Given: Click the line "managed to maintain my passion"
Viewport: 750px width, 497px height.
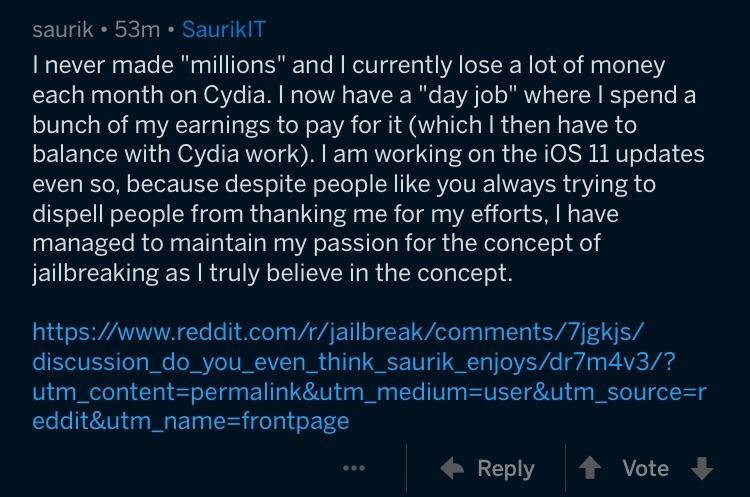Looking at the screenshot, I should 316,243.
